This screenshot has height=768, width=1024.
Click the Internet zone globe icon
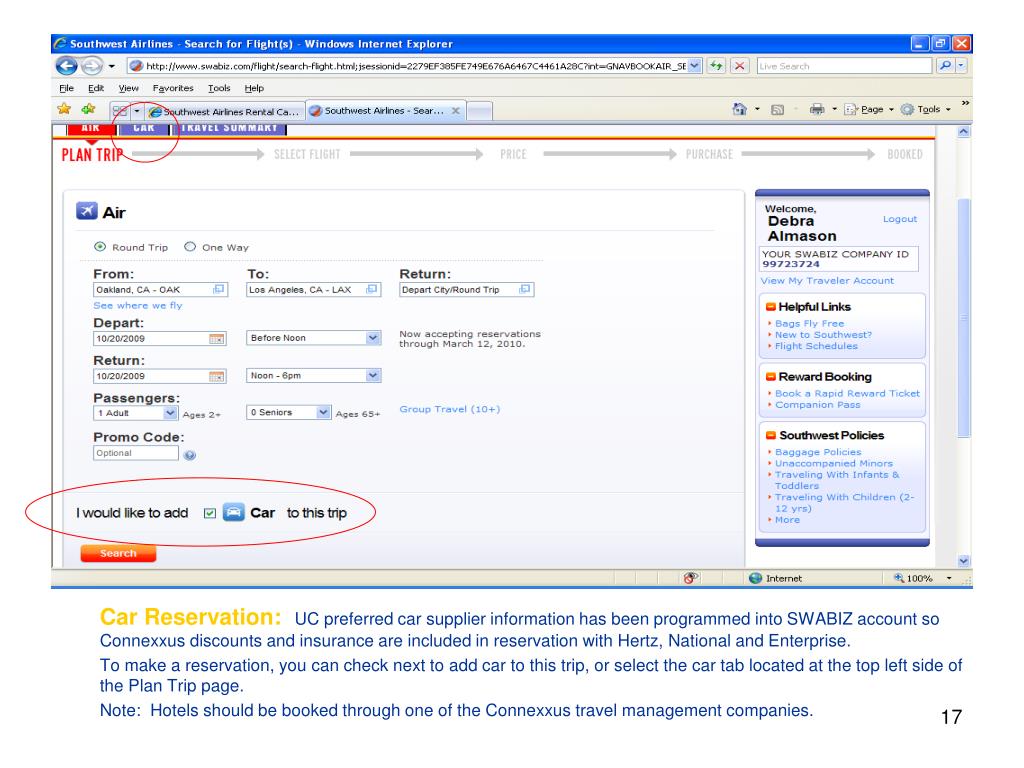(756, 578)
